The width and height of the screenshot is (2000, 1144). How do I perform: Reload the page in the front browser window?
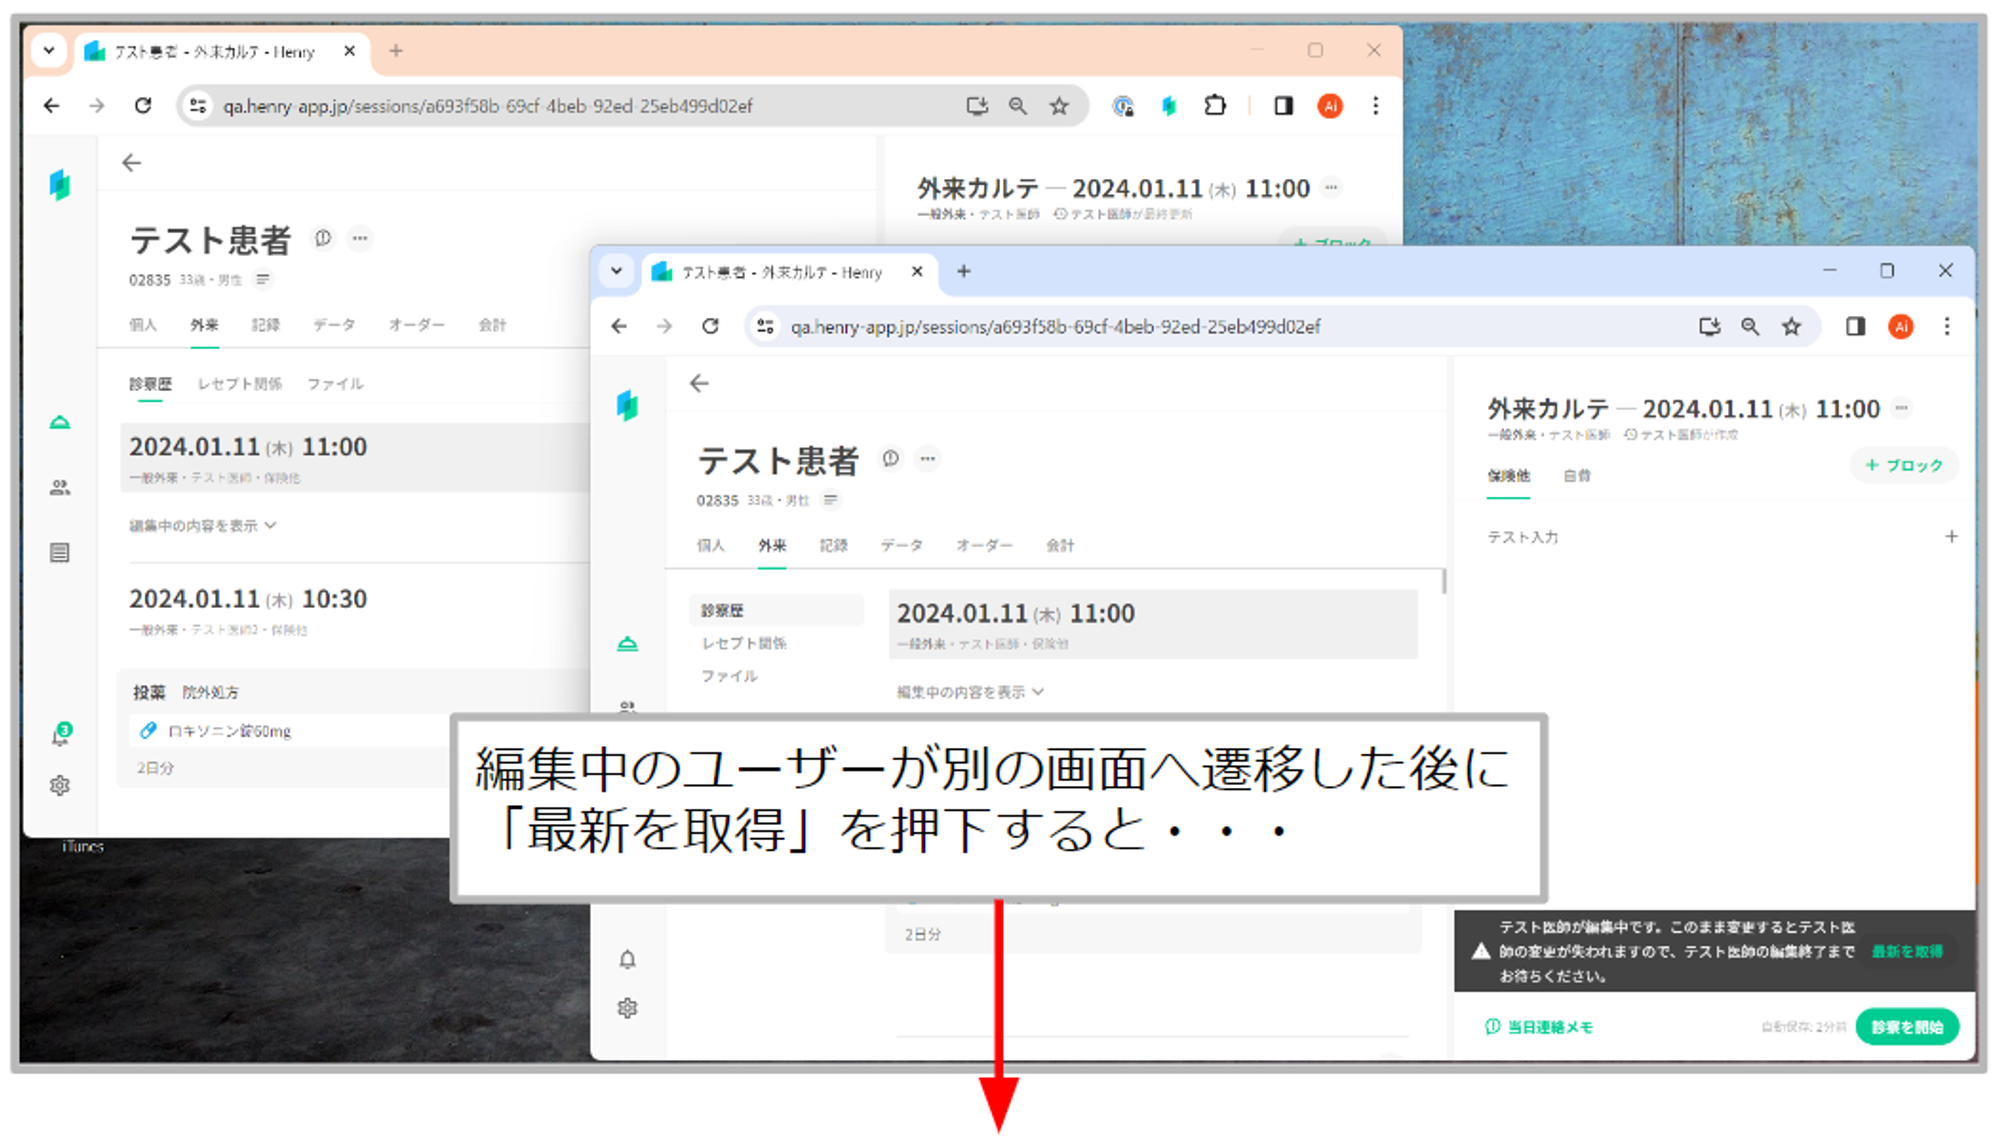coord(710,327)
